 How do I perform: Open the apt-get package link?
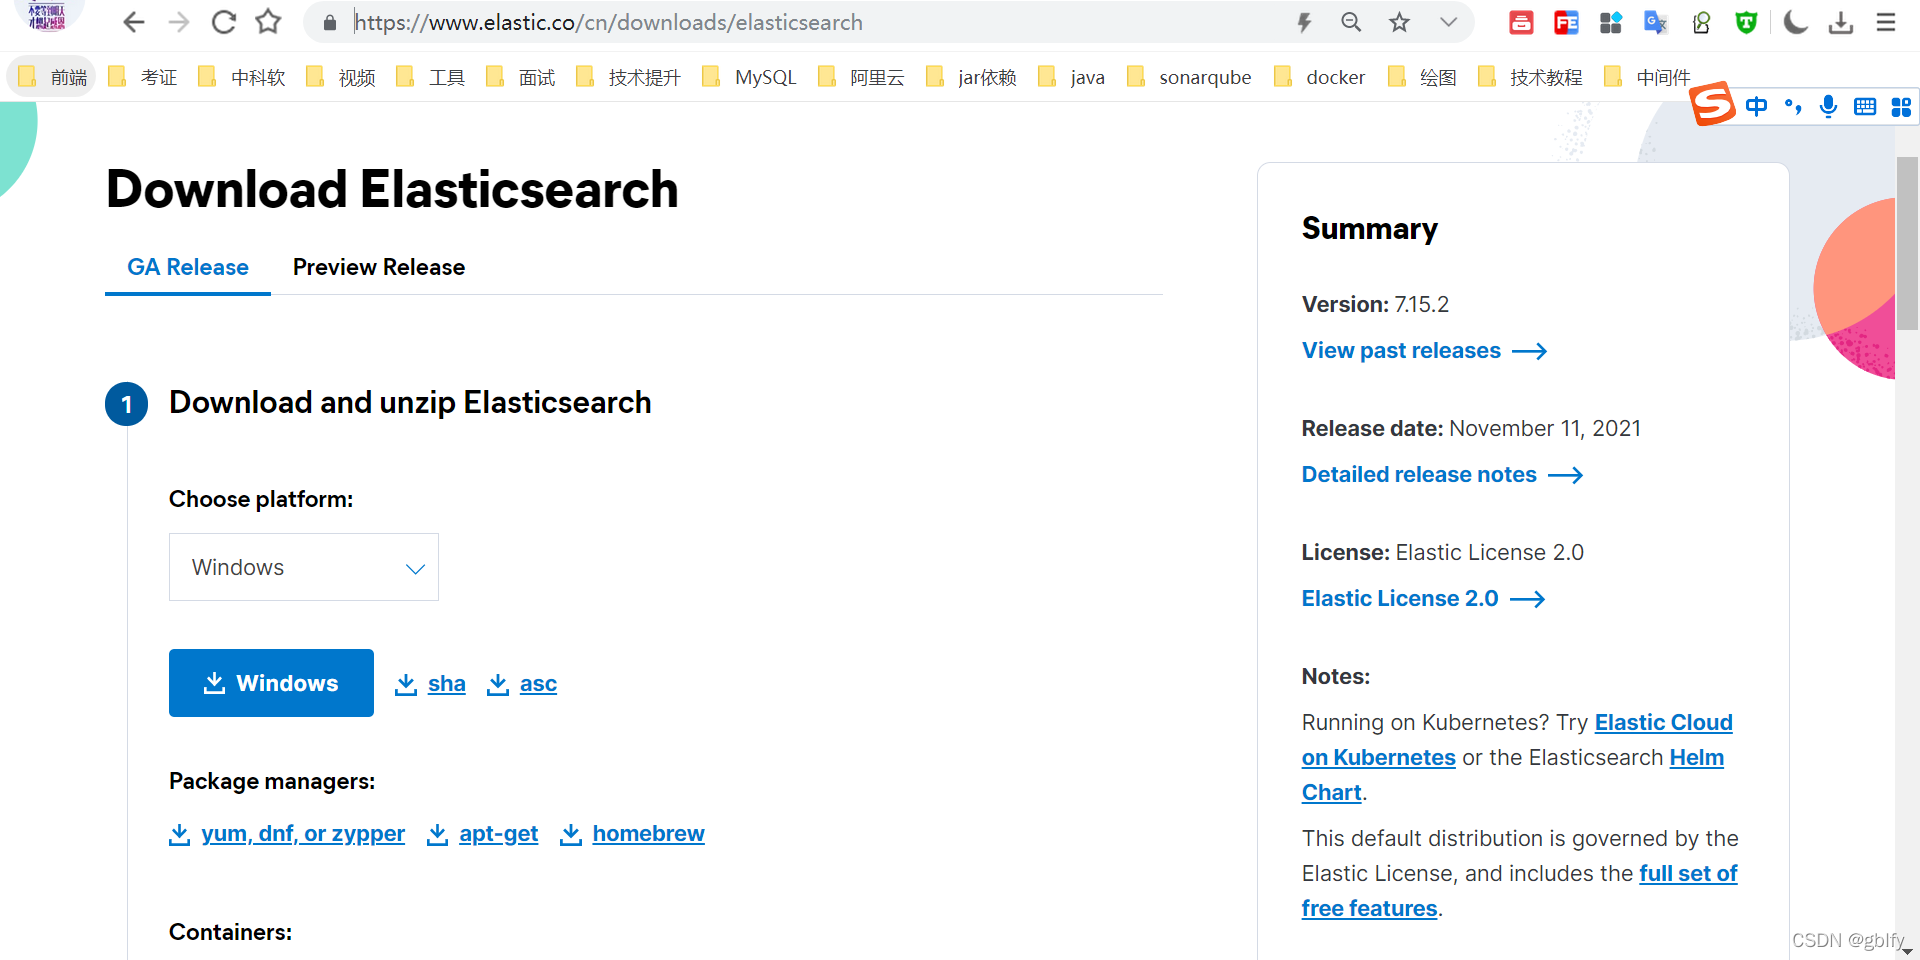coord(483,834)
